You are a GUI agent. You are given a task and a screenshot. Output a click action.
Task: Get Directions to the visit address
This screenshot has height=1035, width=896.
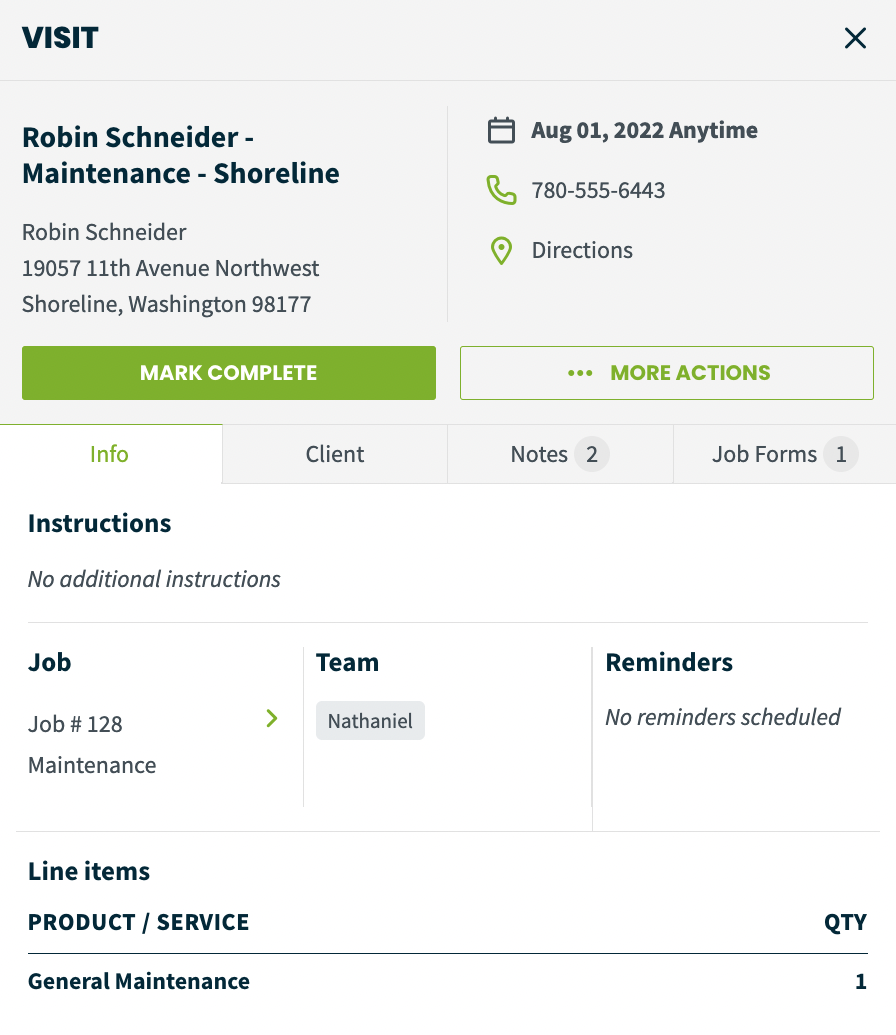pyautogui.click(x=582, y=250)
